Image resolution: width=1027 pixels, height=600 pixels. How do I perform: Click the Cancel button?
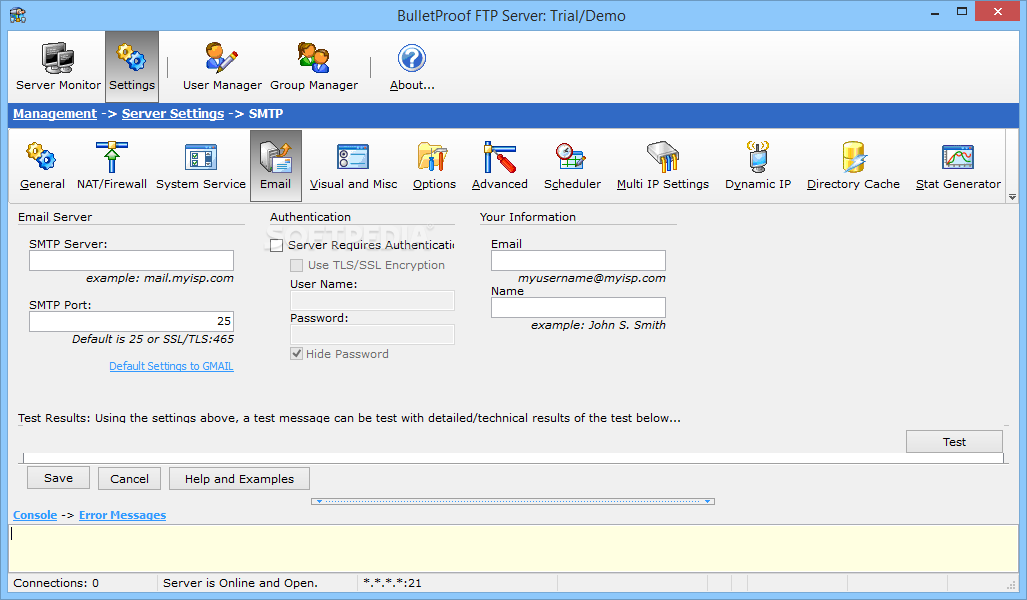(x=130, y=479)
